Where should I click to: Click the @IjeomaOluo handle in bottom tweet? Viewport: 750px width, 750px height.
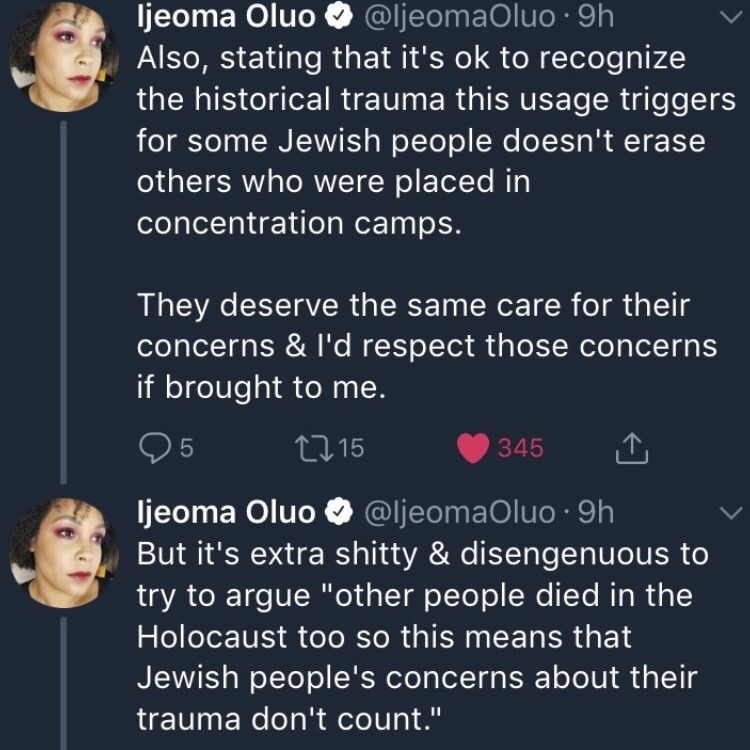pos(458,513)
